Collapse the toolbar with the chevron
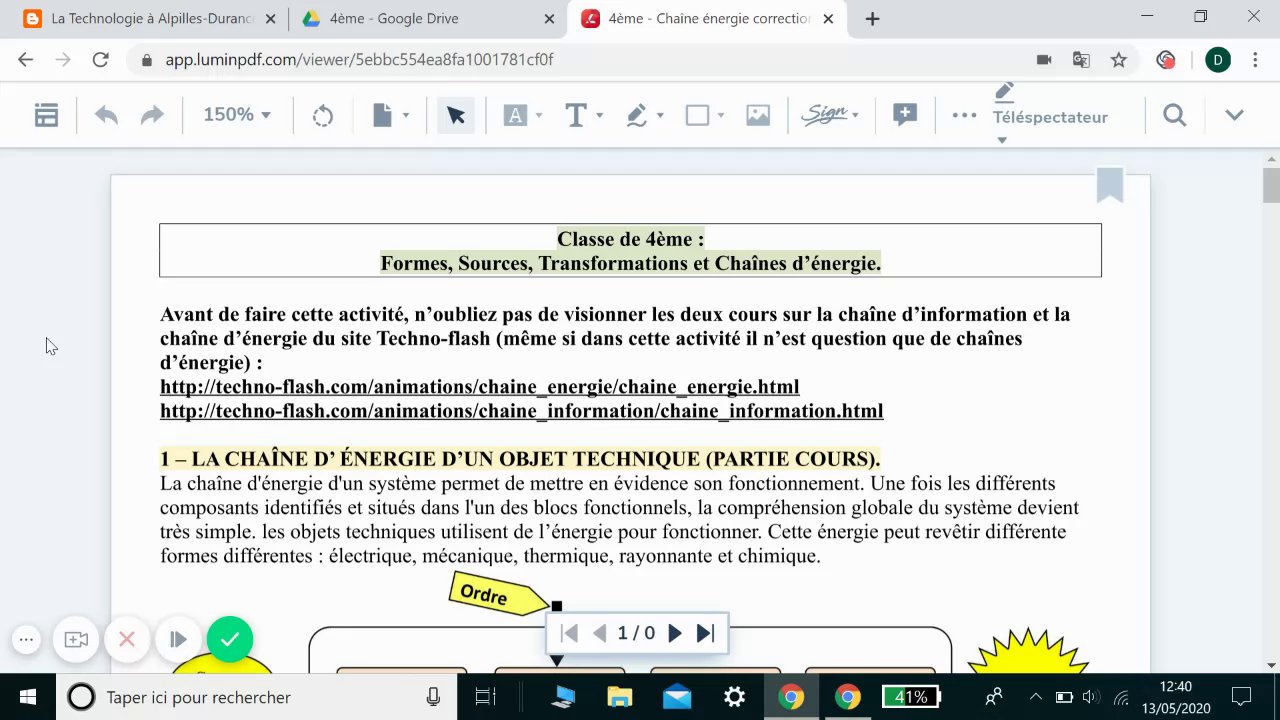1280x720 pixels. tap(1234, 116)
